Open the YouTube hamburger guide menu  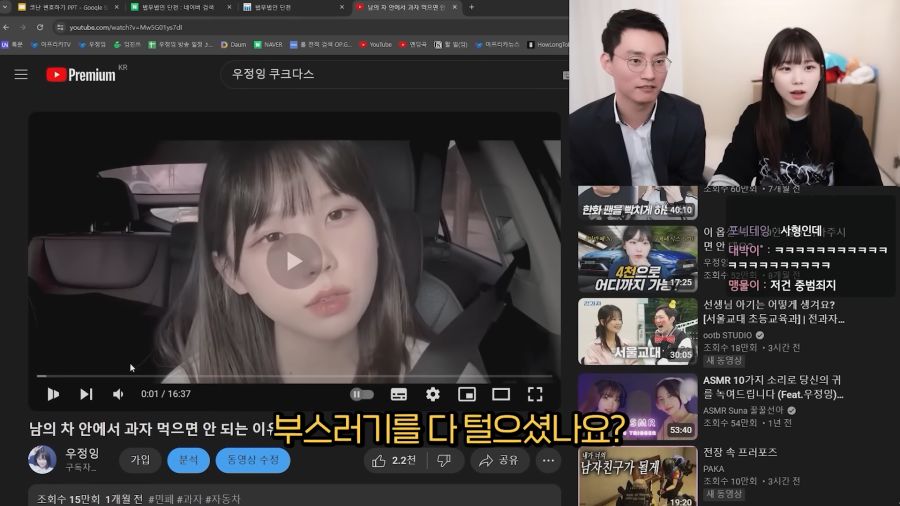tap(21, 75)
